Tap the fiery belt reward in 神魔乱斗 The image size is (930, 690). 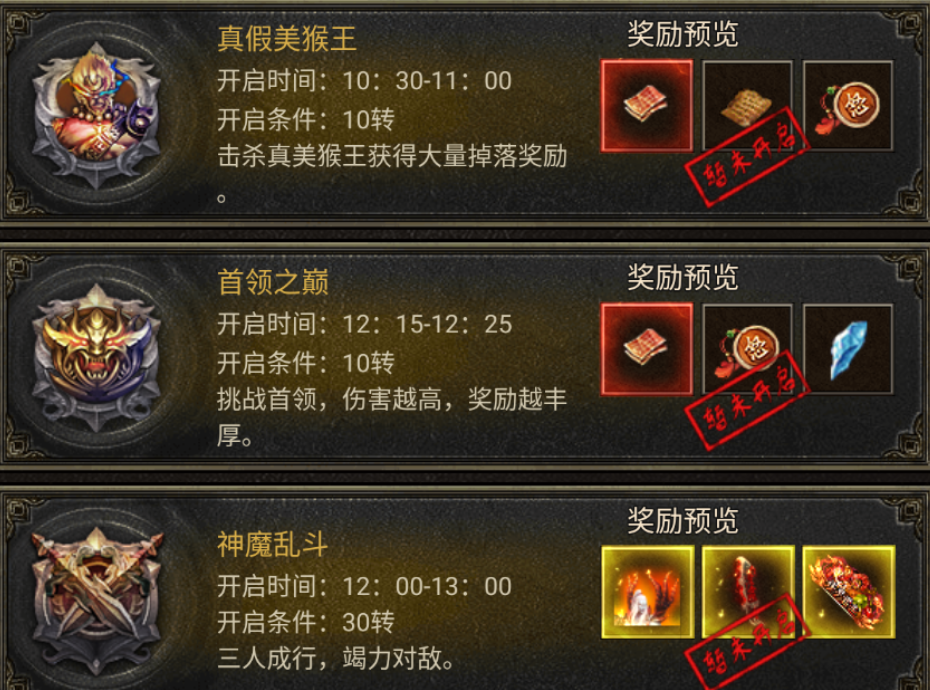pyautogui.click(x=849, y=593)
